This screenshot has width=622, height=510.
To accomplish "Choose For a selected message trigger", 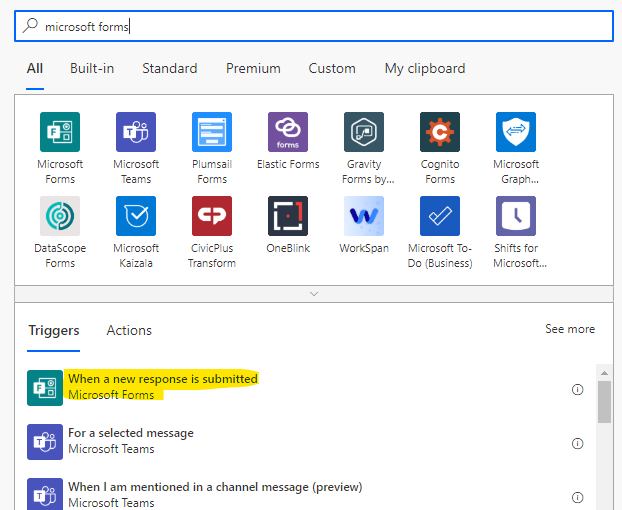I will 131,433.
